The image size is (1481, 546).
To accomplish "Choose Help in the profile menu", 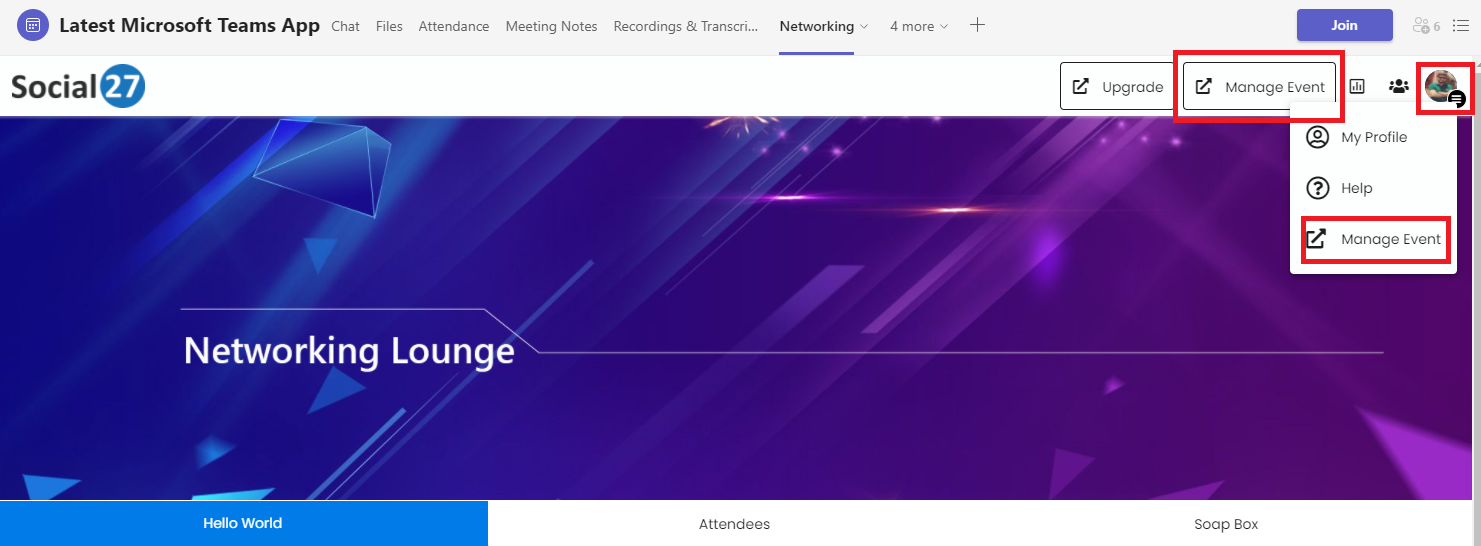I will pyautogui.click(x=1356, y=188).
